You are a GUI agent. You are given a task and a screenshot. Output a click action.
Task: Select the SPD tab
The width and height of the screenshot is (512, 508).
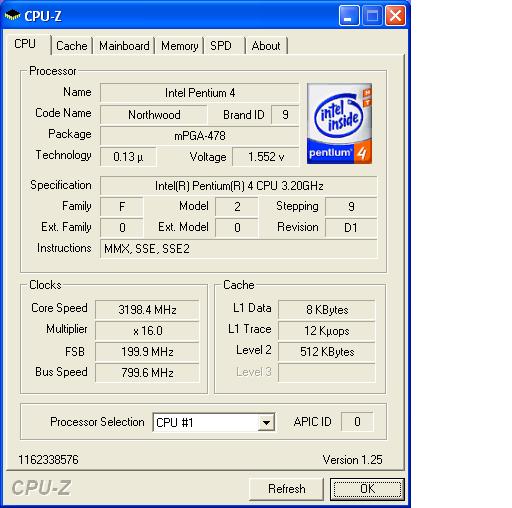click(x=224, y=46)
